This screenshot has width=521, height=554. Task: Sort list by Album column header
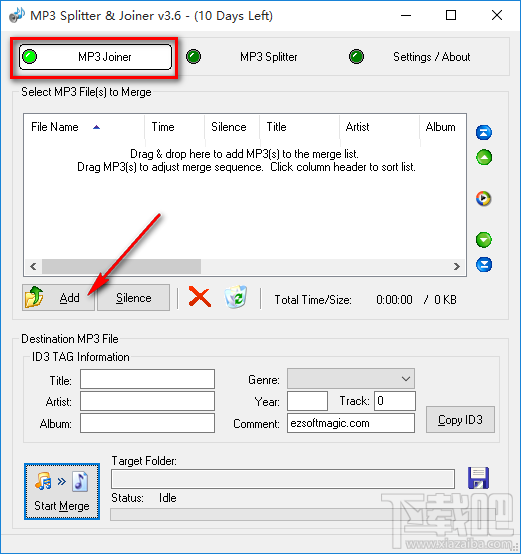[443, 127]
